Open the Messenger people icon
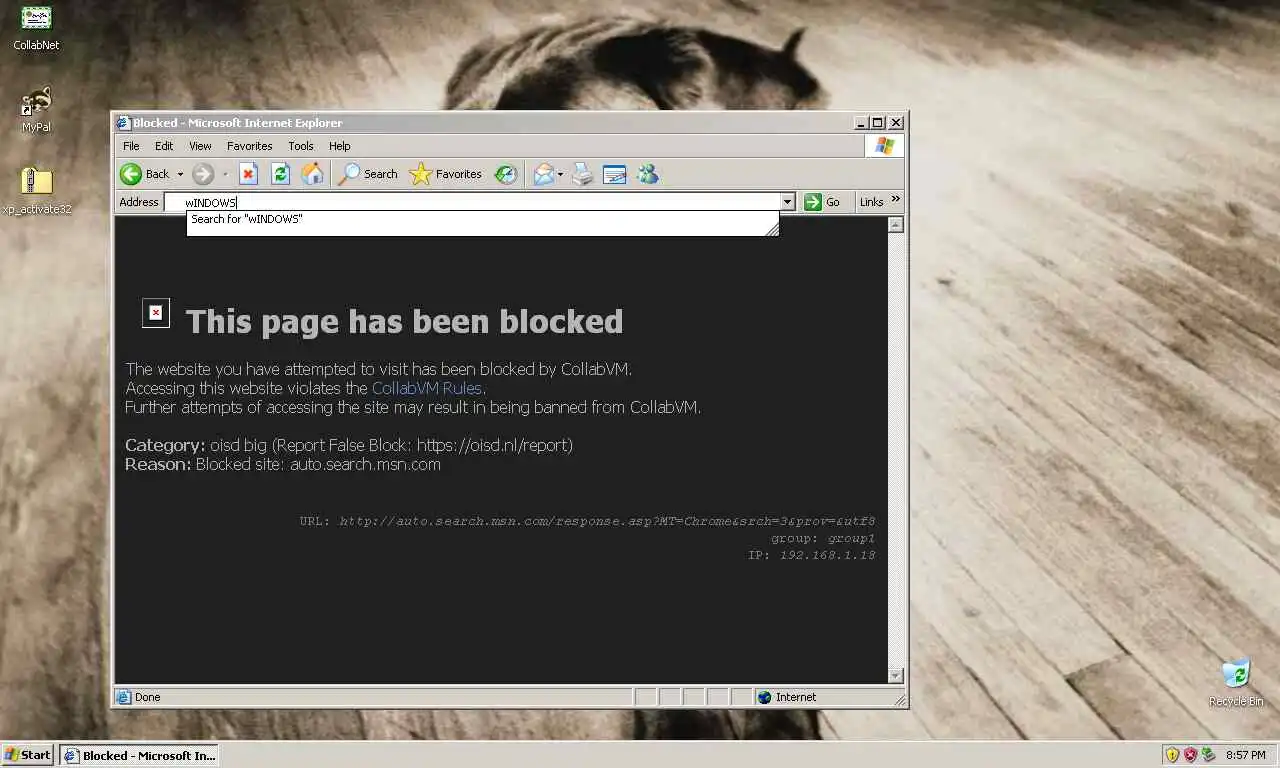The height and width of the screenshot is (768, 1280). (648, 174)
